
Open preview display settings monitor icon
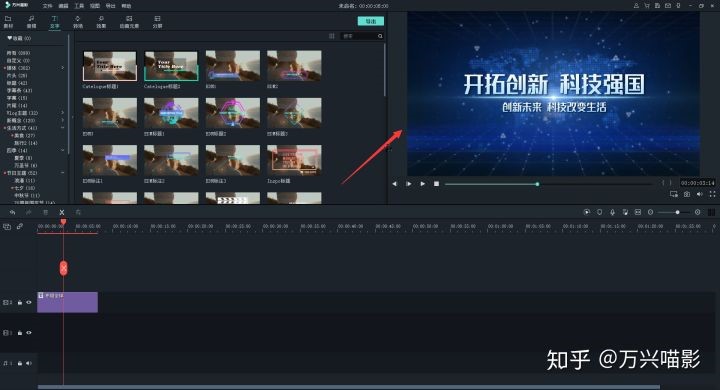pyautogui.click(x=674, y=194)
